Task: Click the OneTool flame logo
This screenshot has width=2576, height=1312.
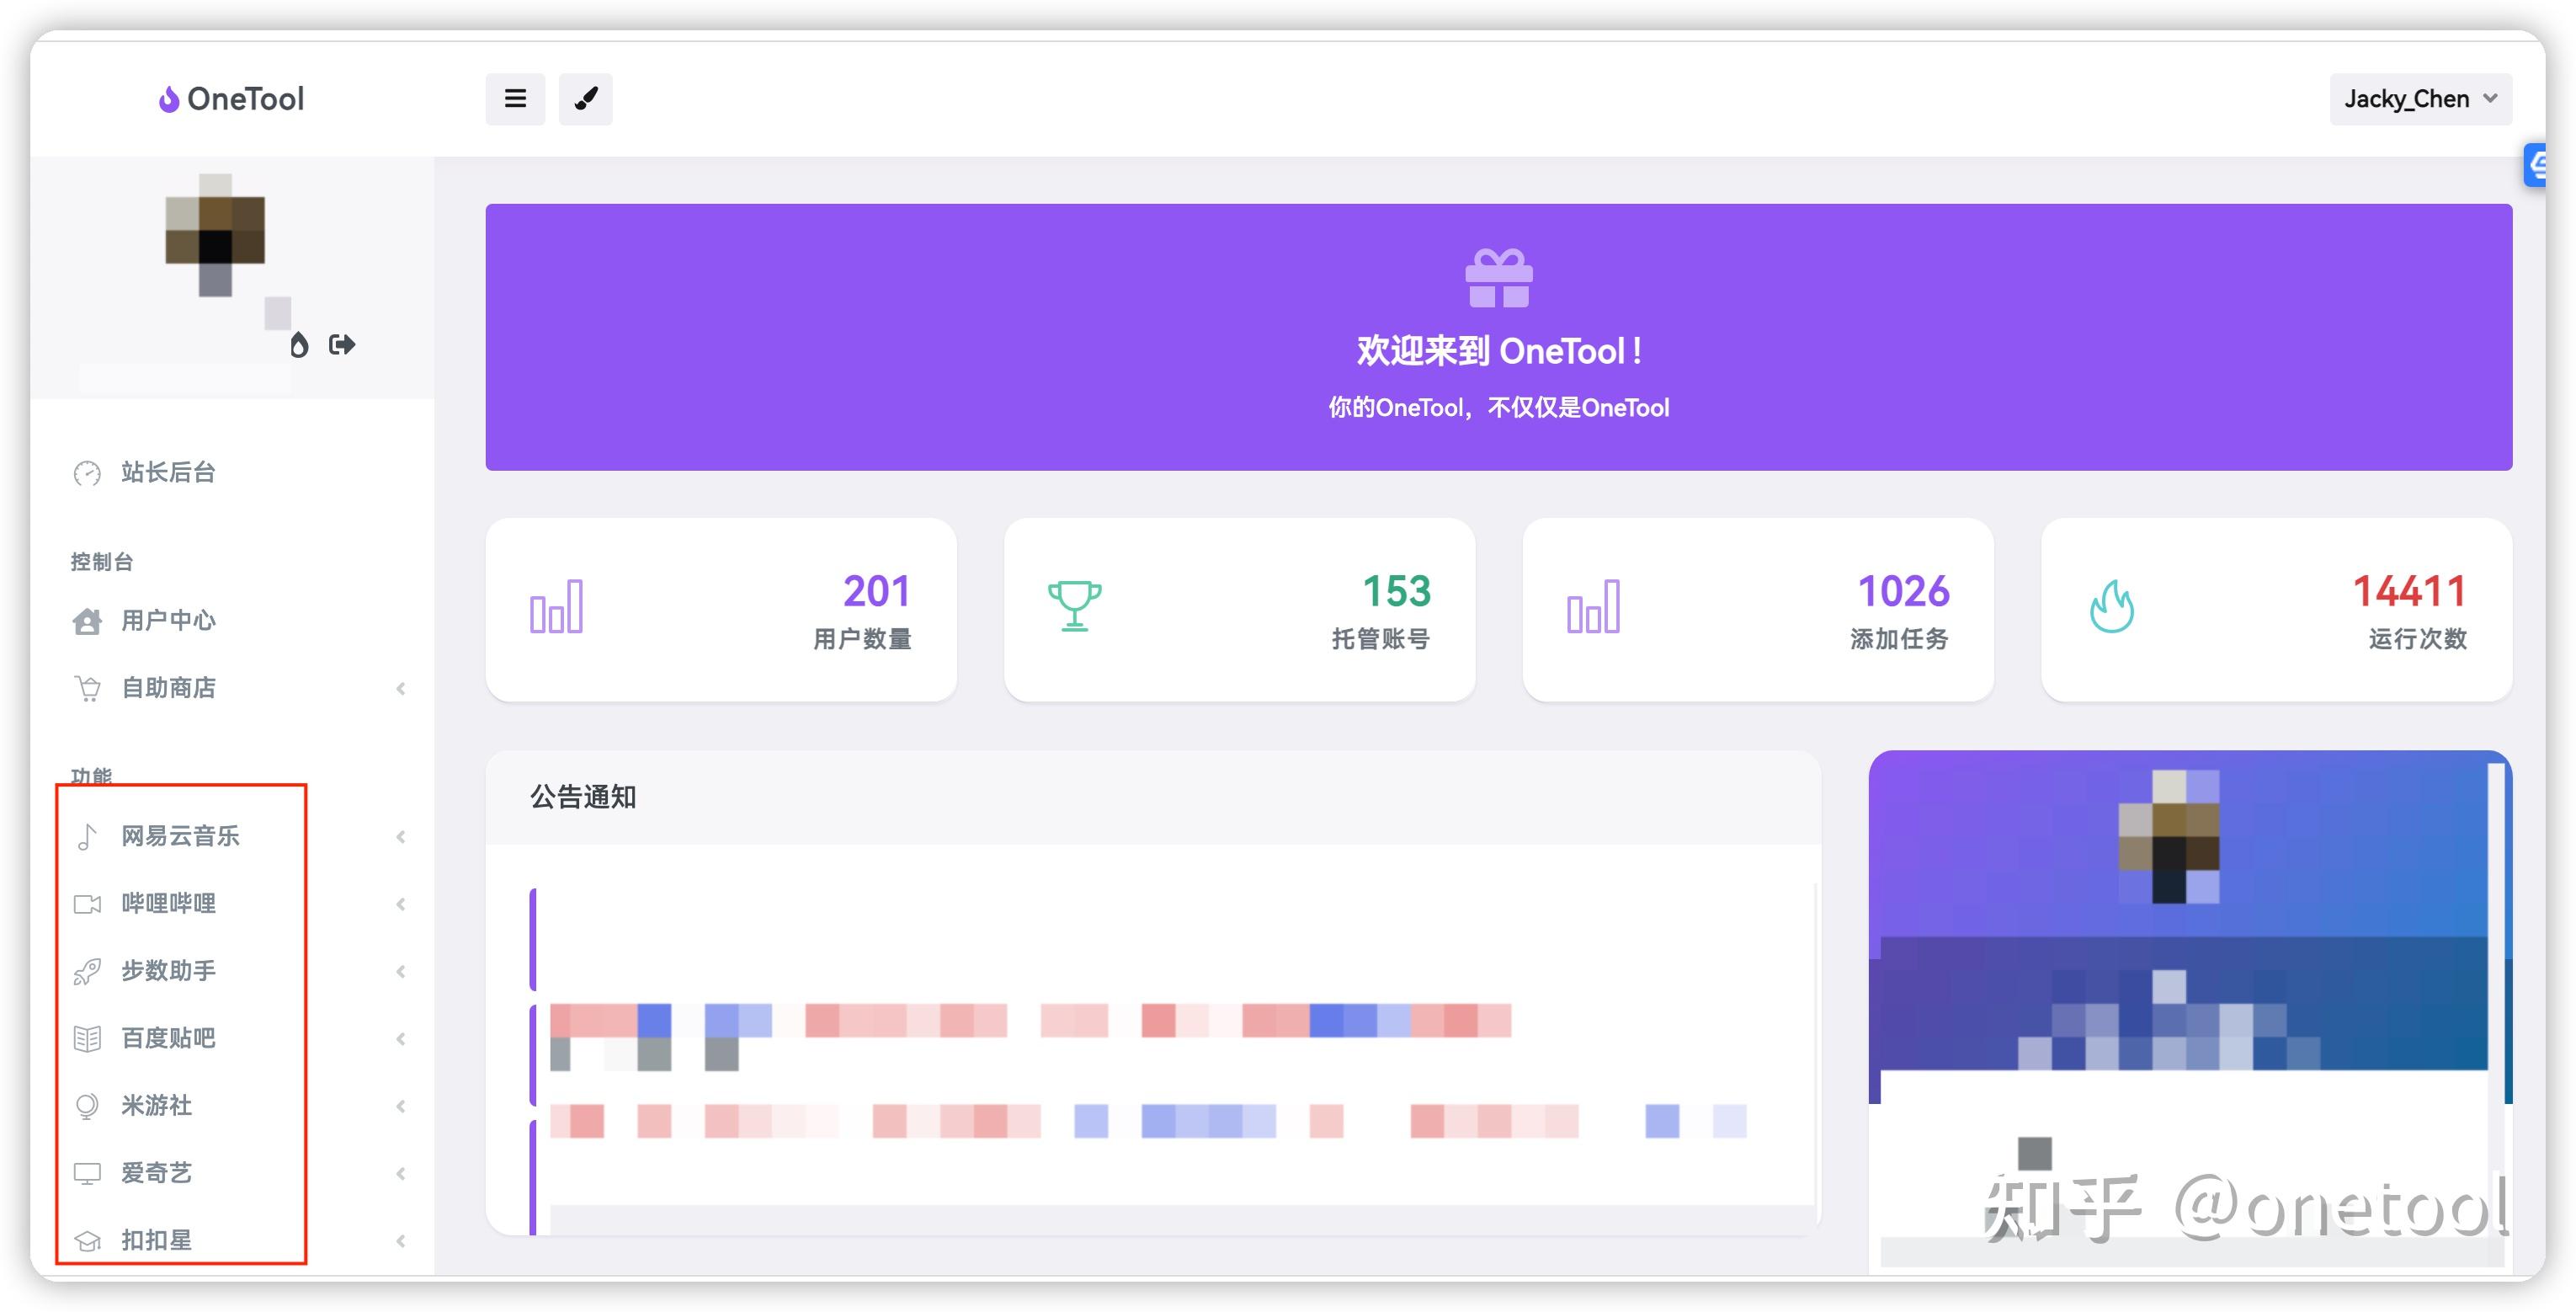Action: click(169, 99)
